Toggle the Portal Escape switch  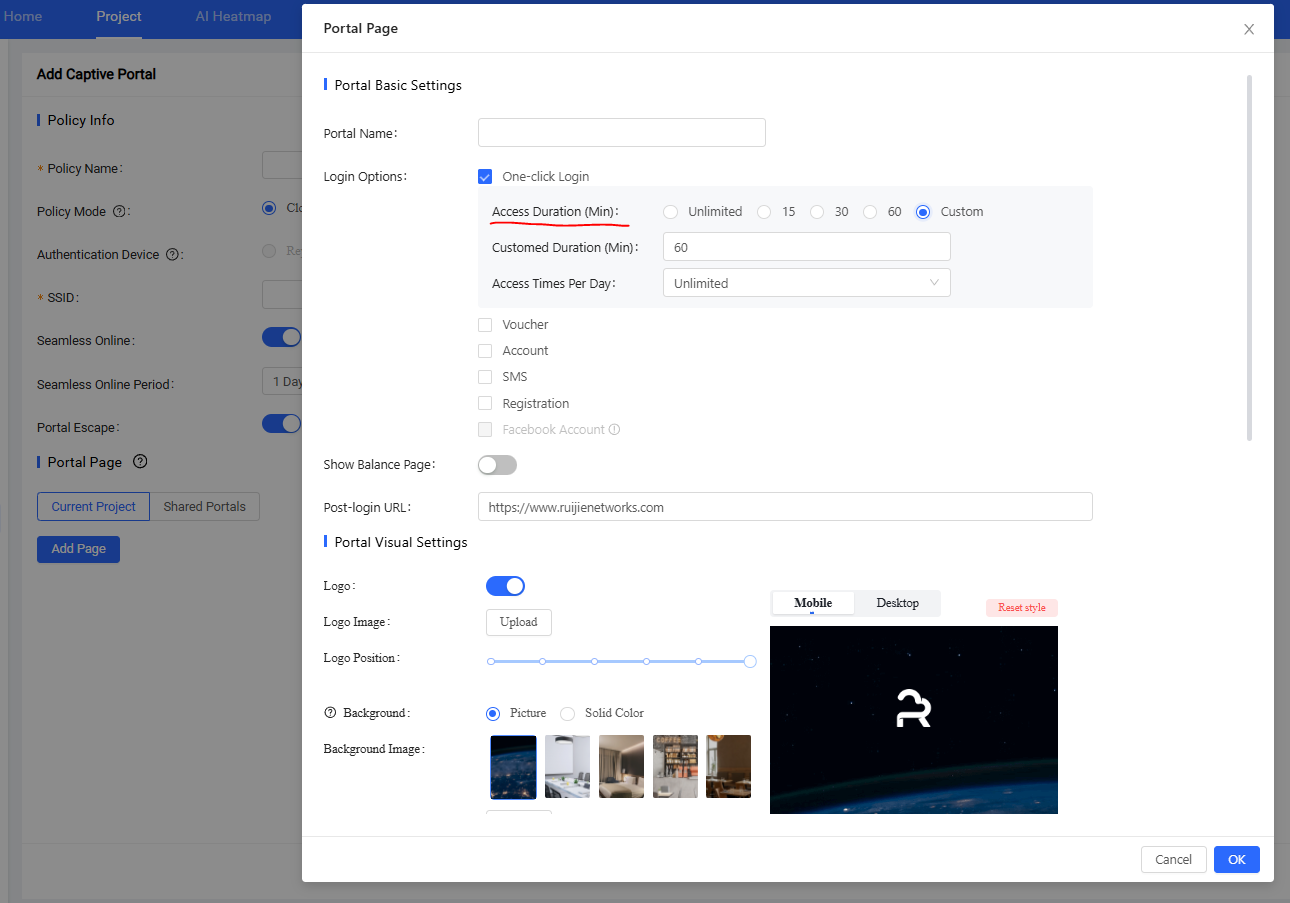(x=281, y=424)
